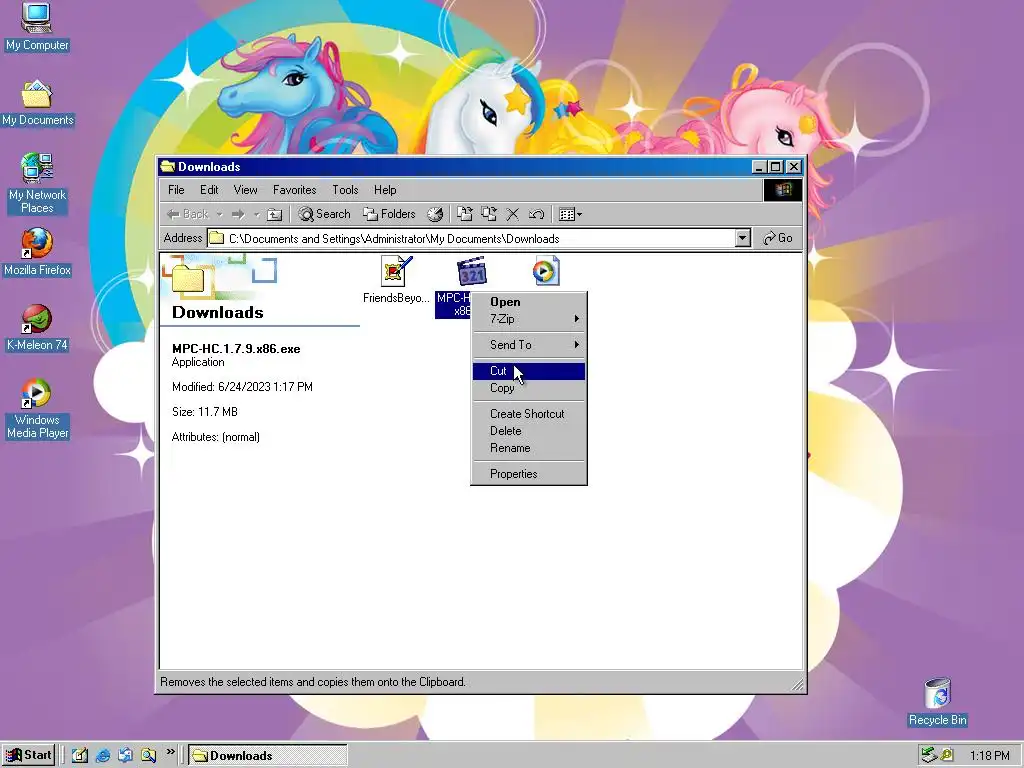The width and height of the screenshot is (1024, 768).
Task: Open the Favorites menu
Action: click(x=295, y=190)
